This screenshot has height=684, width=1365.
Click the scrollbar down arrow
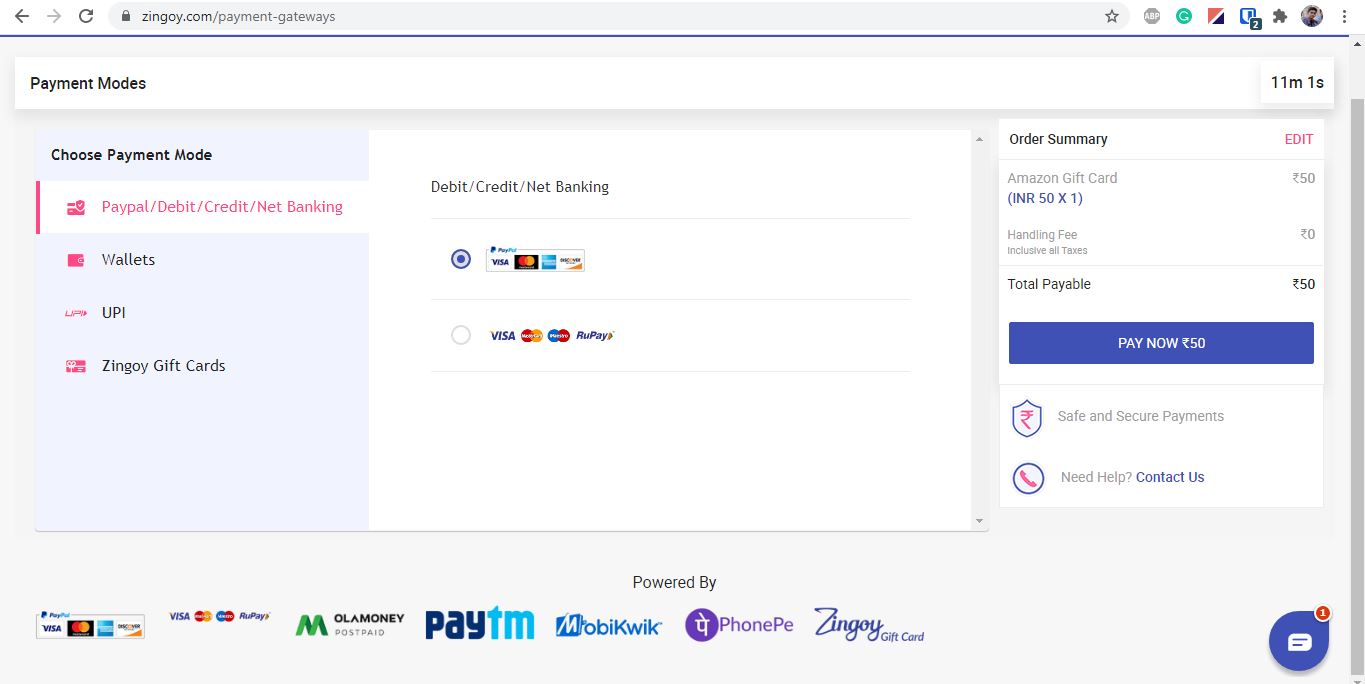[x=979, y=521]
